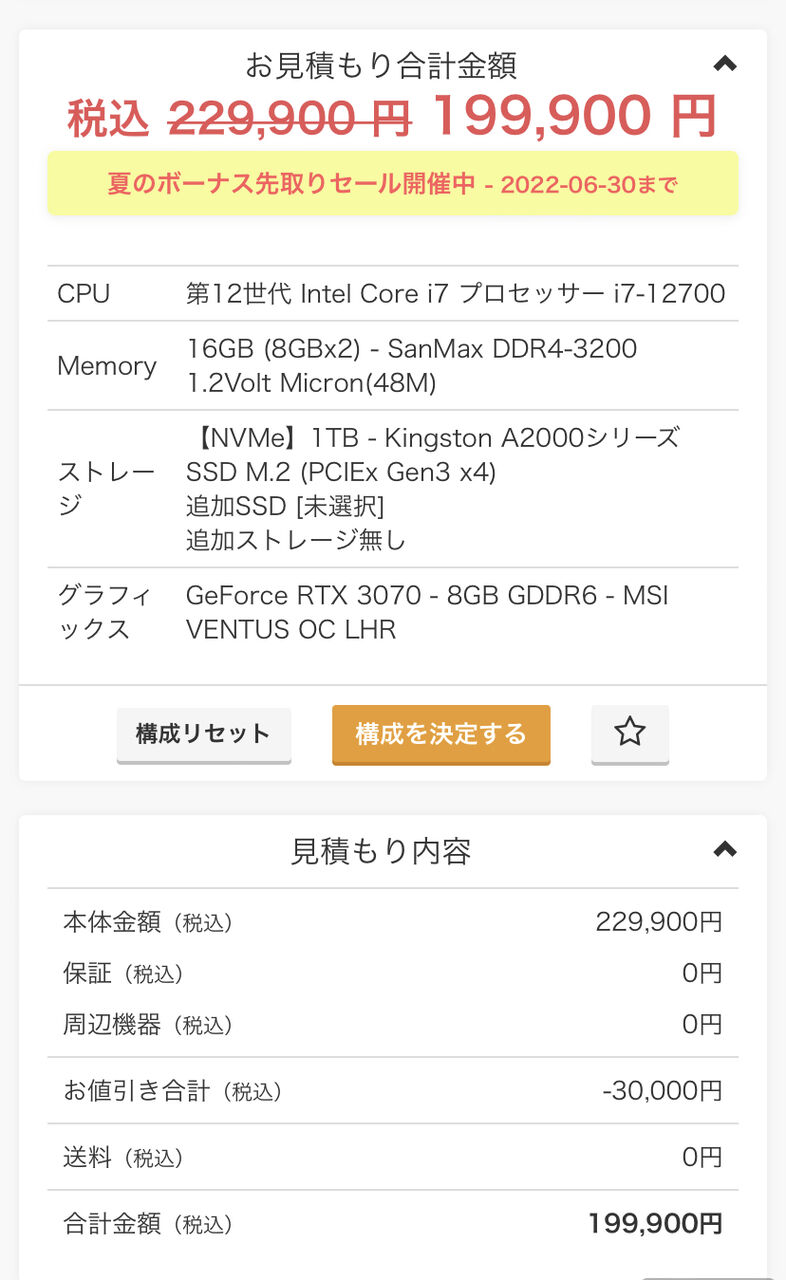This screenshot has width=786, height=1280.
Task: Click the 見積もり内容 heading text
Action: [381, 851]
